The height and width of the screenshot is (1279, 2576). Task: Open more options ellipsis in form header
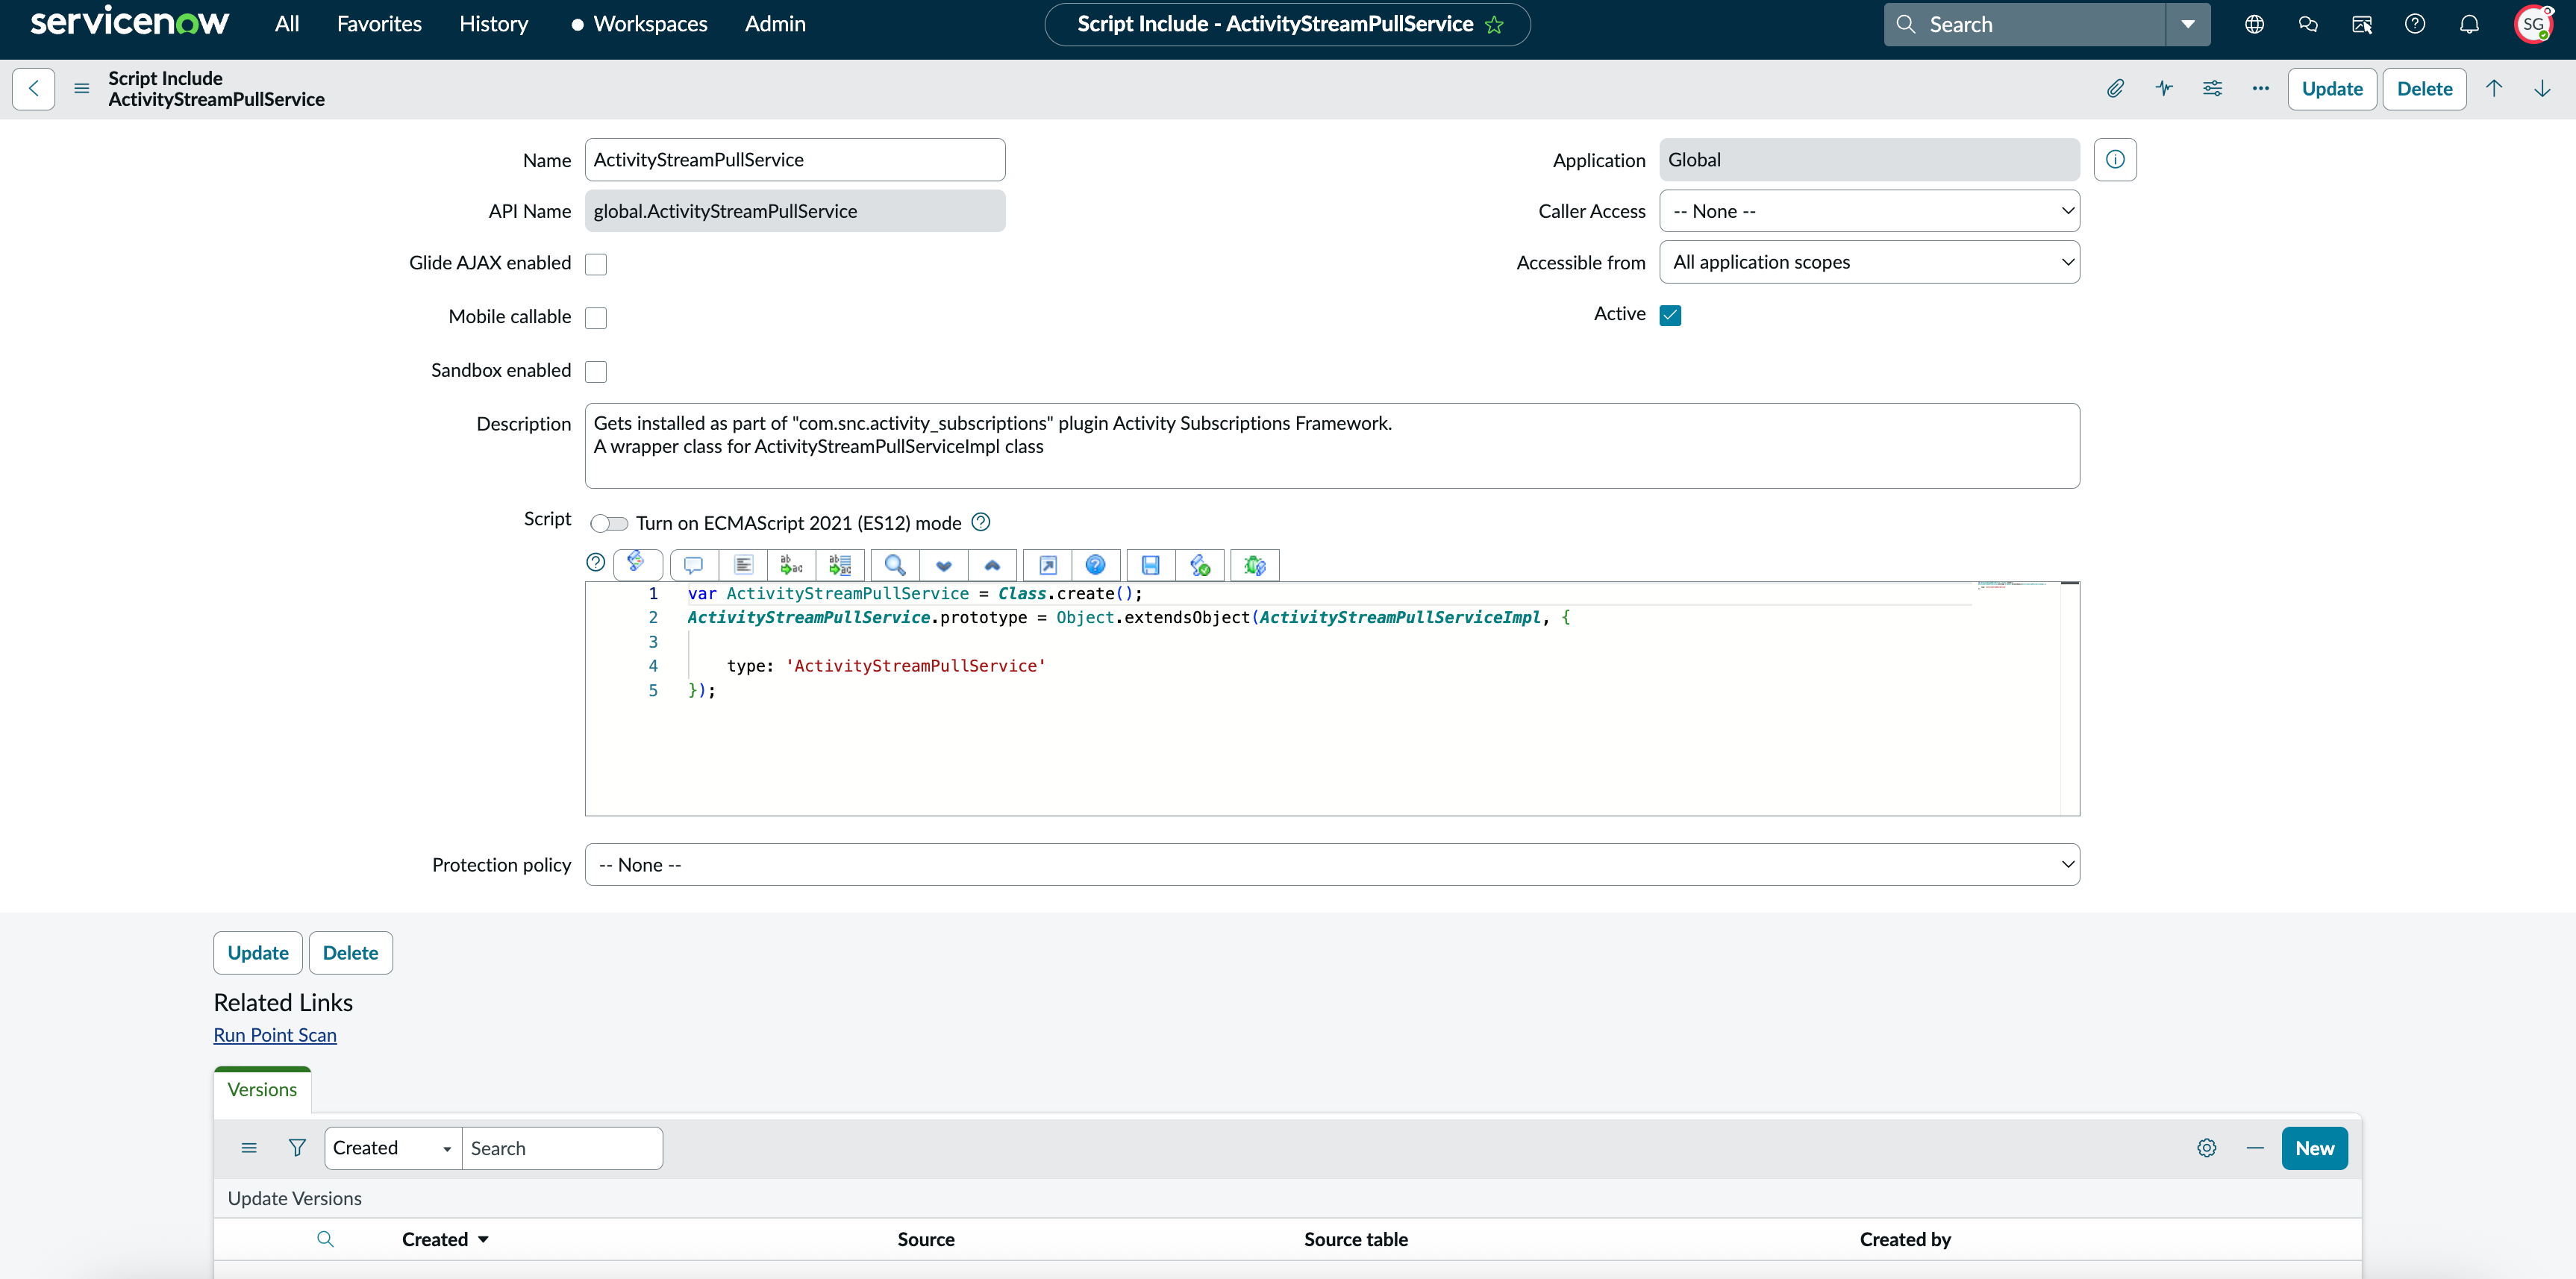(x=2260, y=88)
